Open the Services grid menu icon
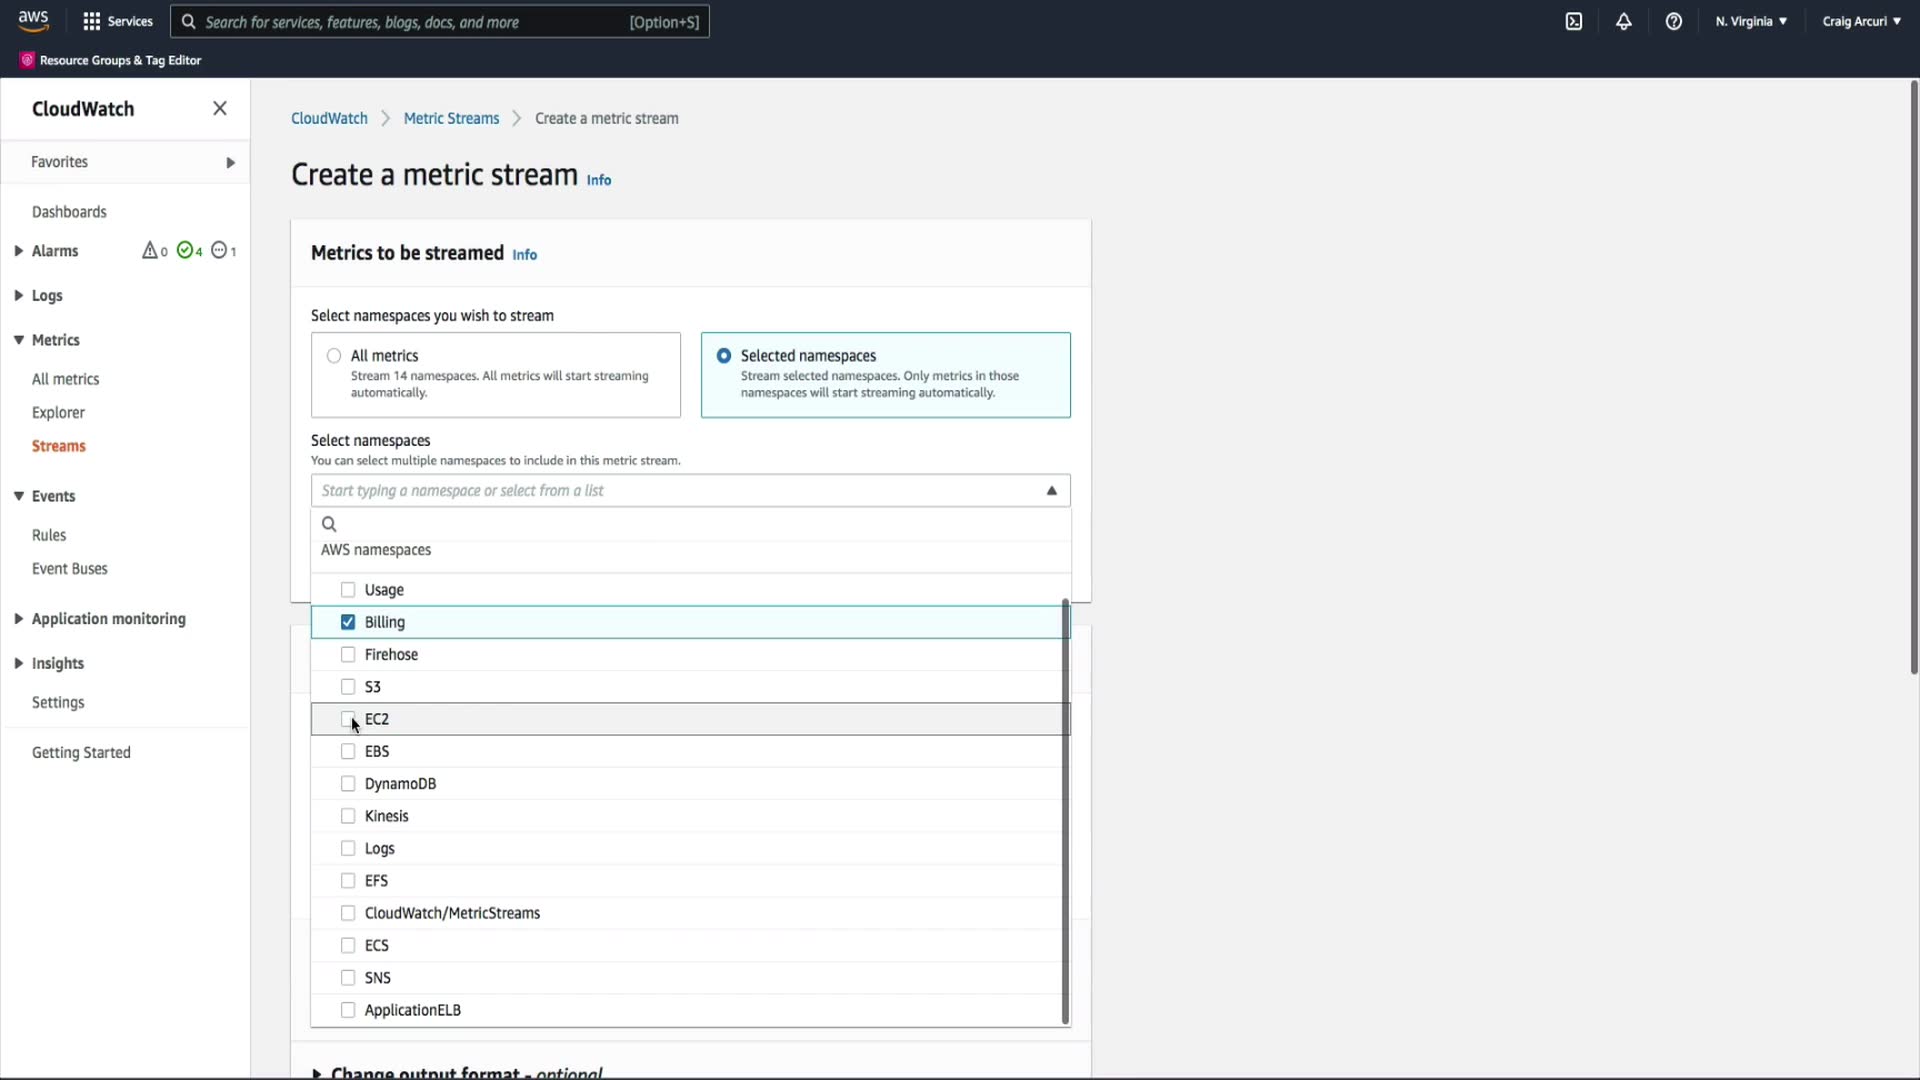 pyautogui.click(x=92, y=21)
